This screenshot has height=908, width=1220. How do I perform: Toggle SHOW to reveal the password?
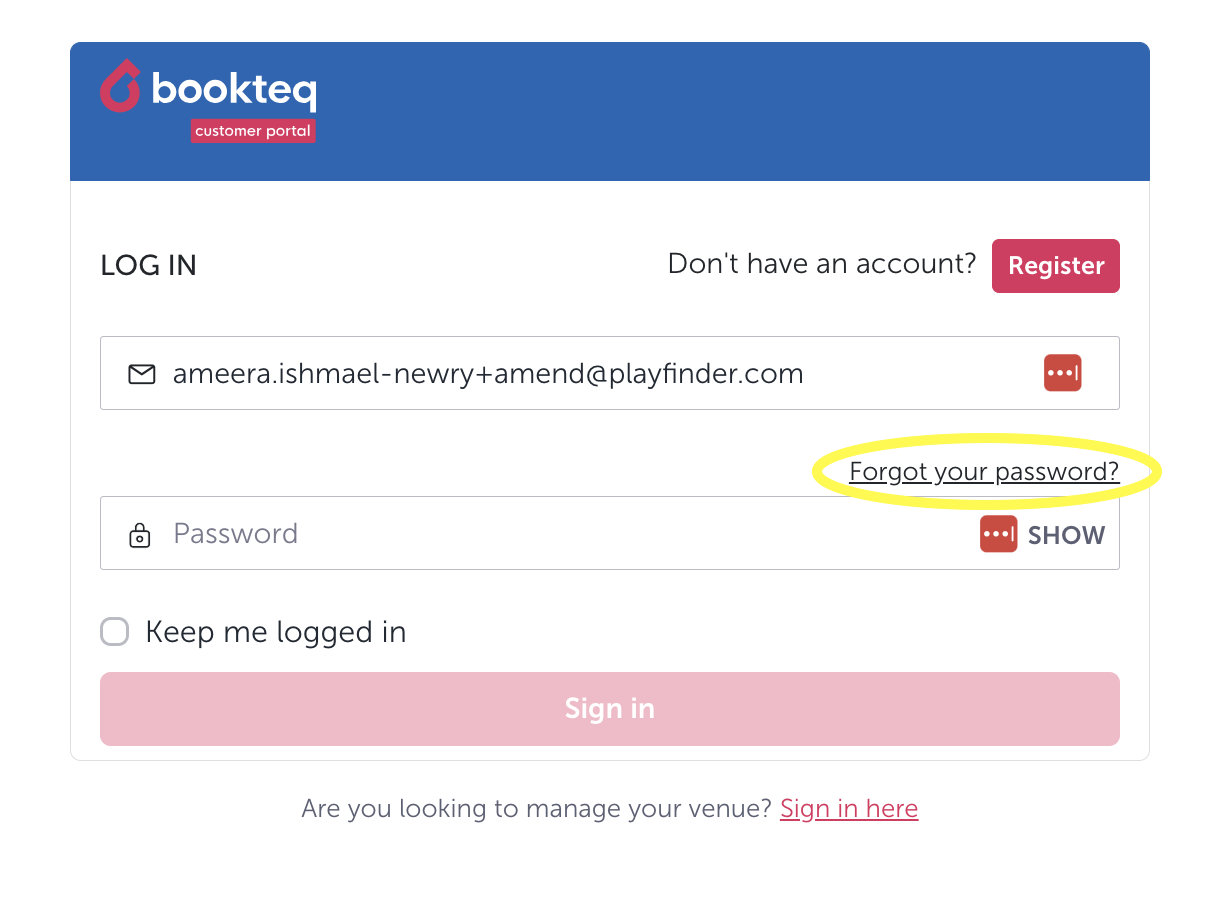[1066, 535]
